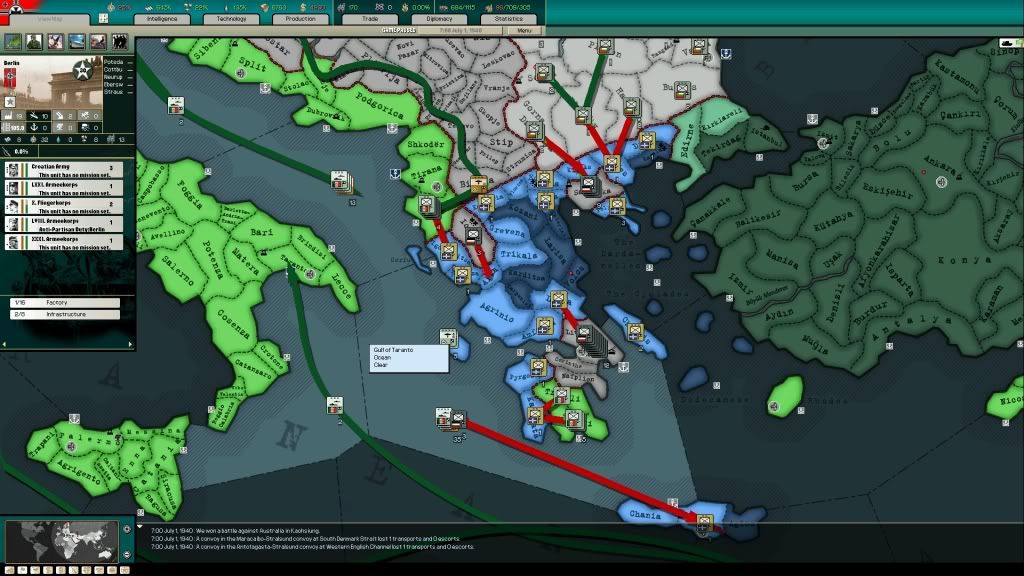The width and height of the screenshot is (1024, 576).
Task: Open the Diplomacy tab
Action: 439,18
